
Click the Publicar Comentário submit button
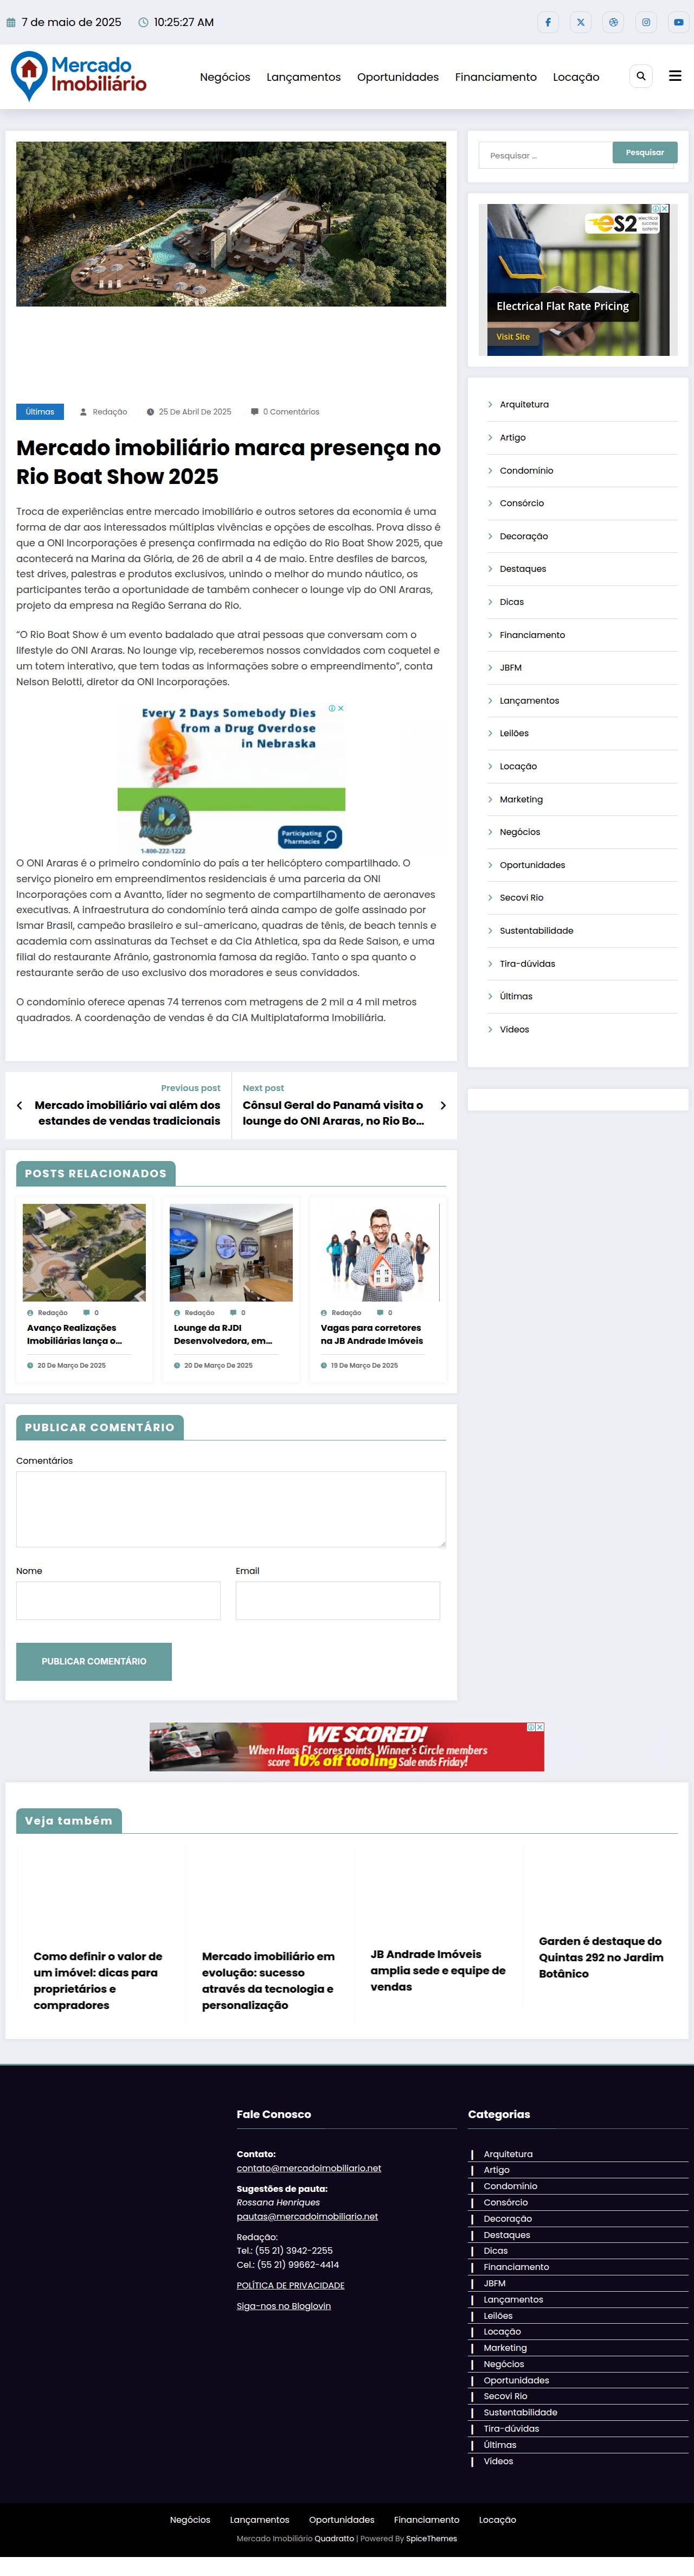click(x=94, y=1661)
